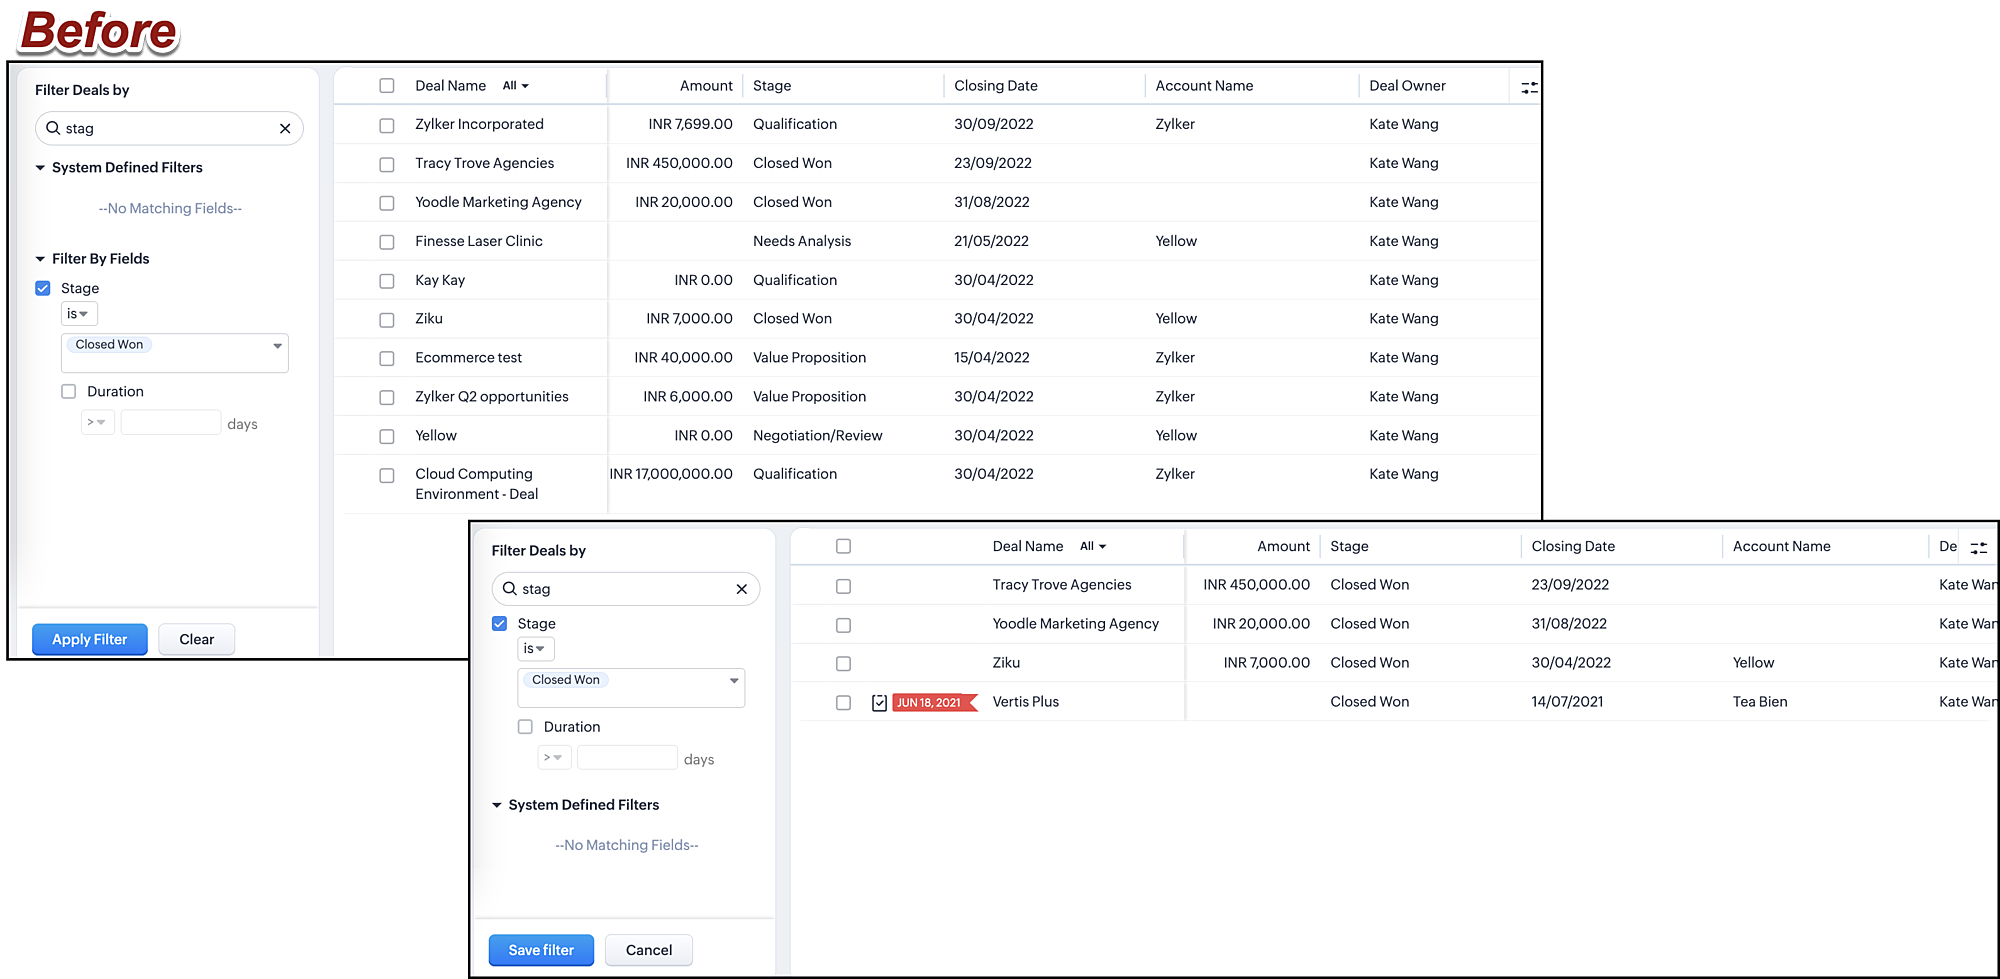Click the Save filter button

541,950
